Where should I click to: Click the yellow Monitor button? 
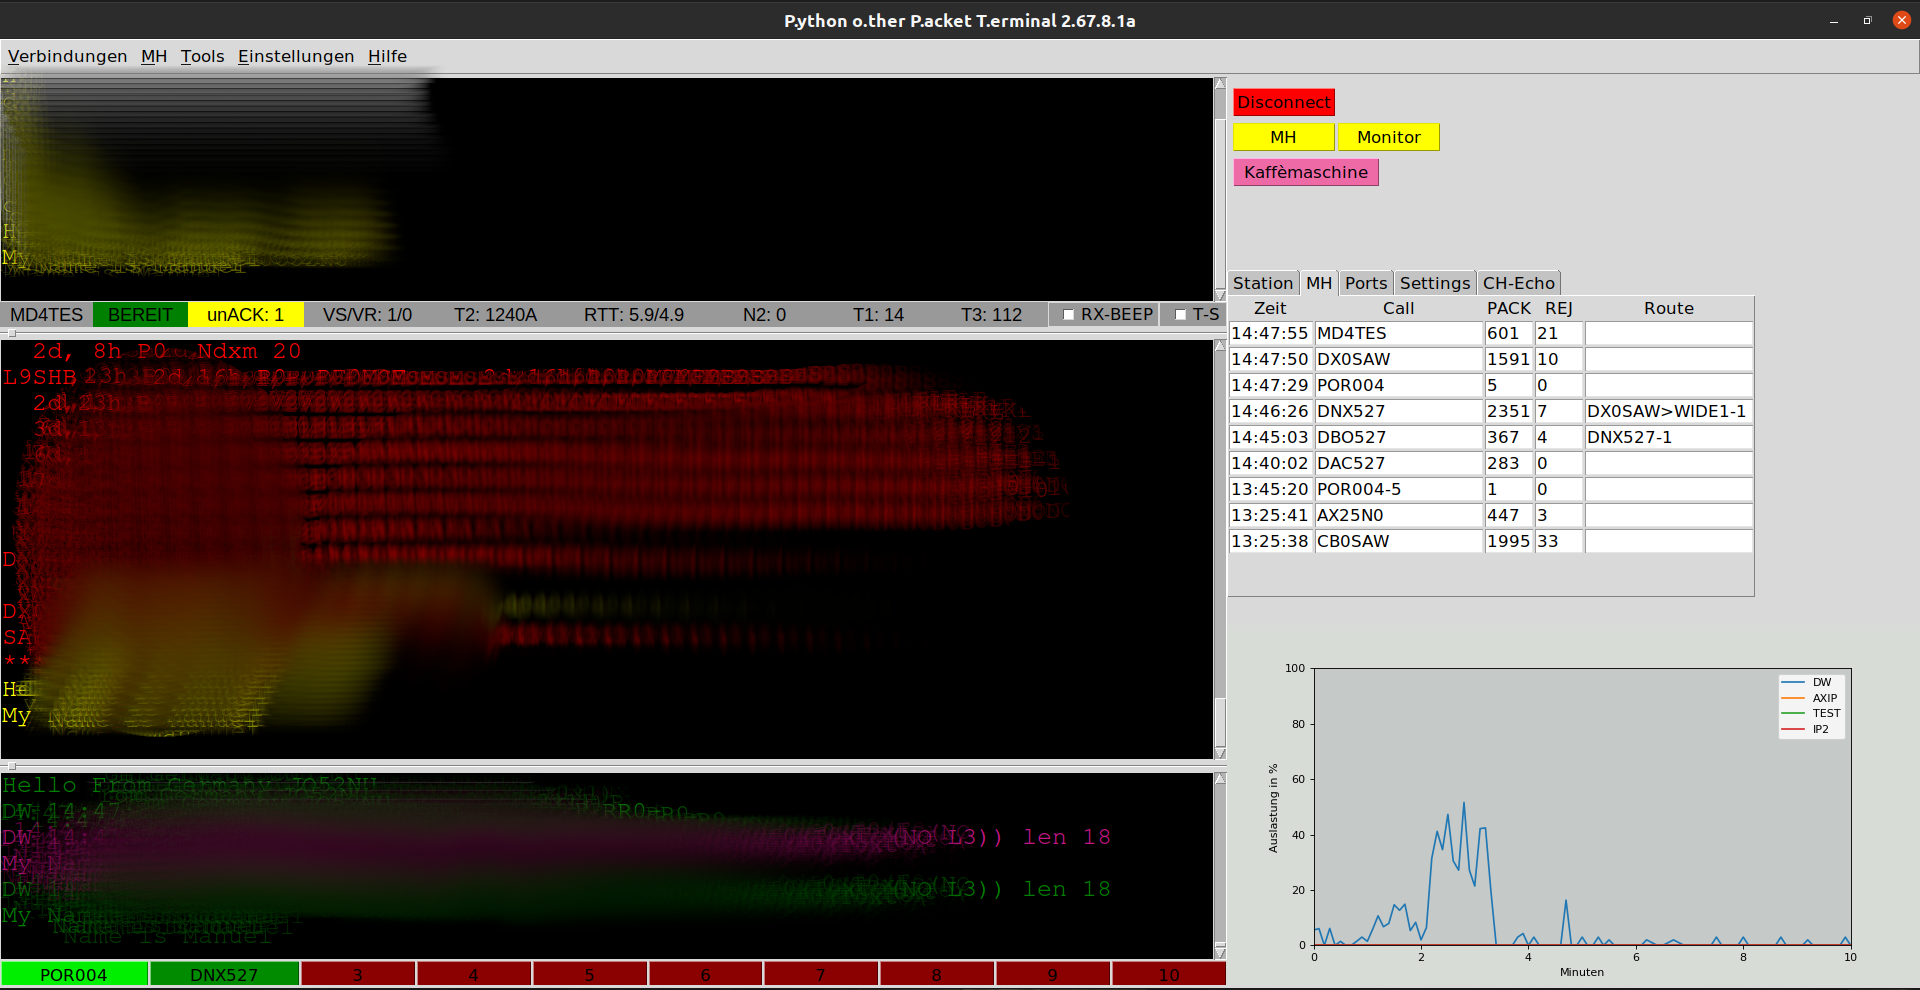point(1389,137)
